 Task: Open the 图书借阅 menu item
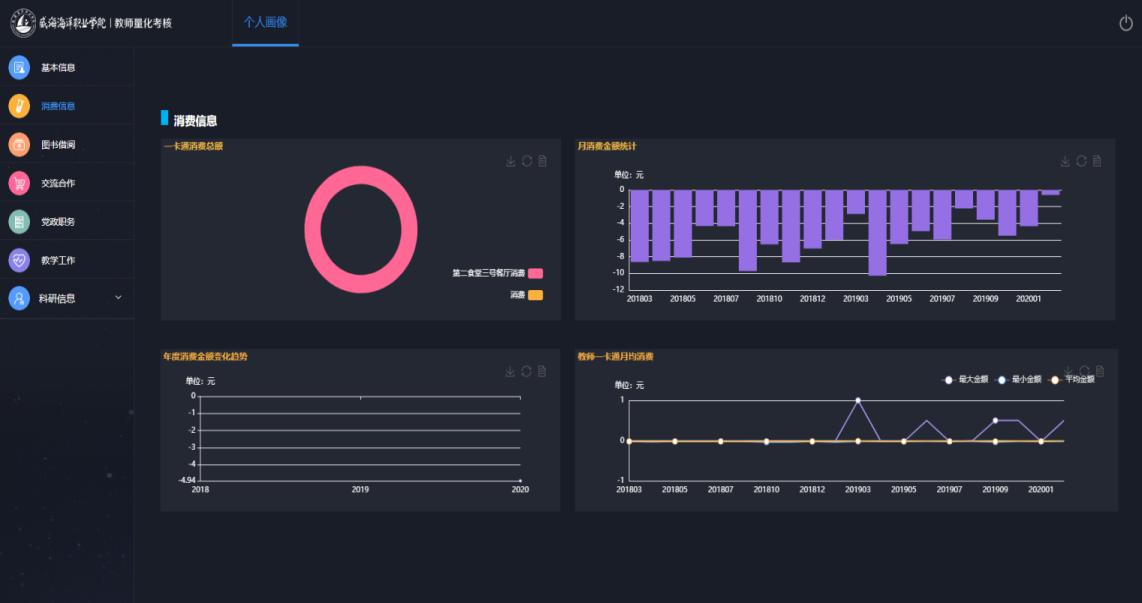(58, 145)
